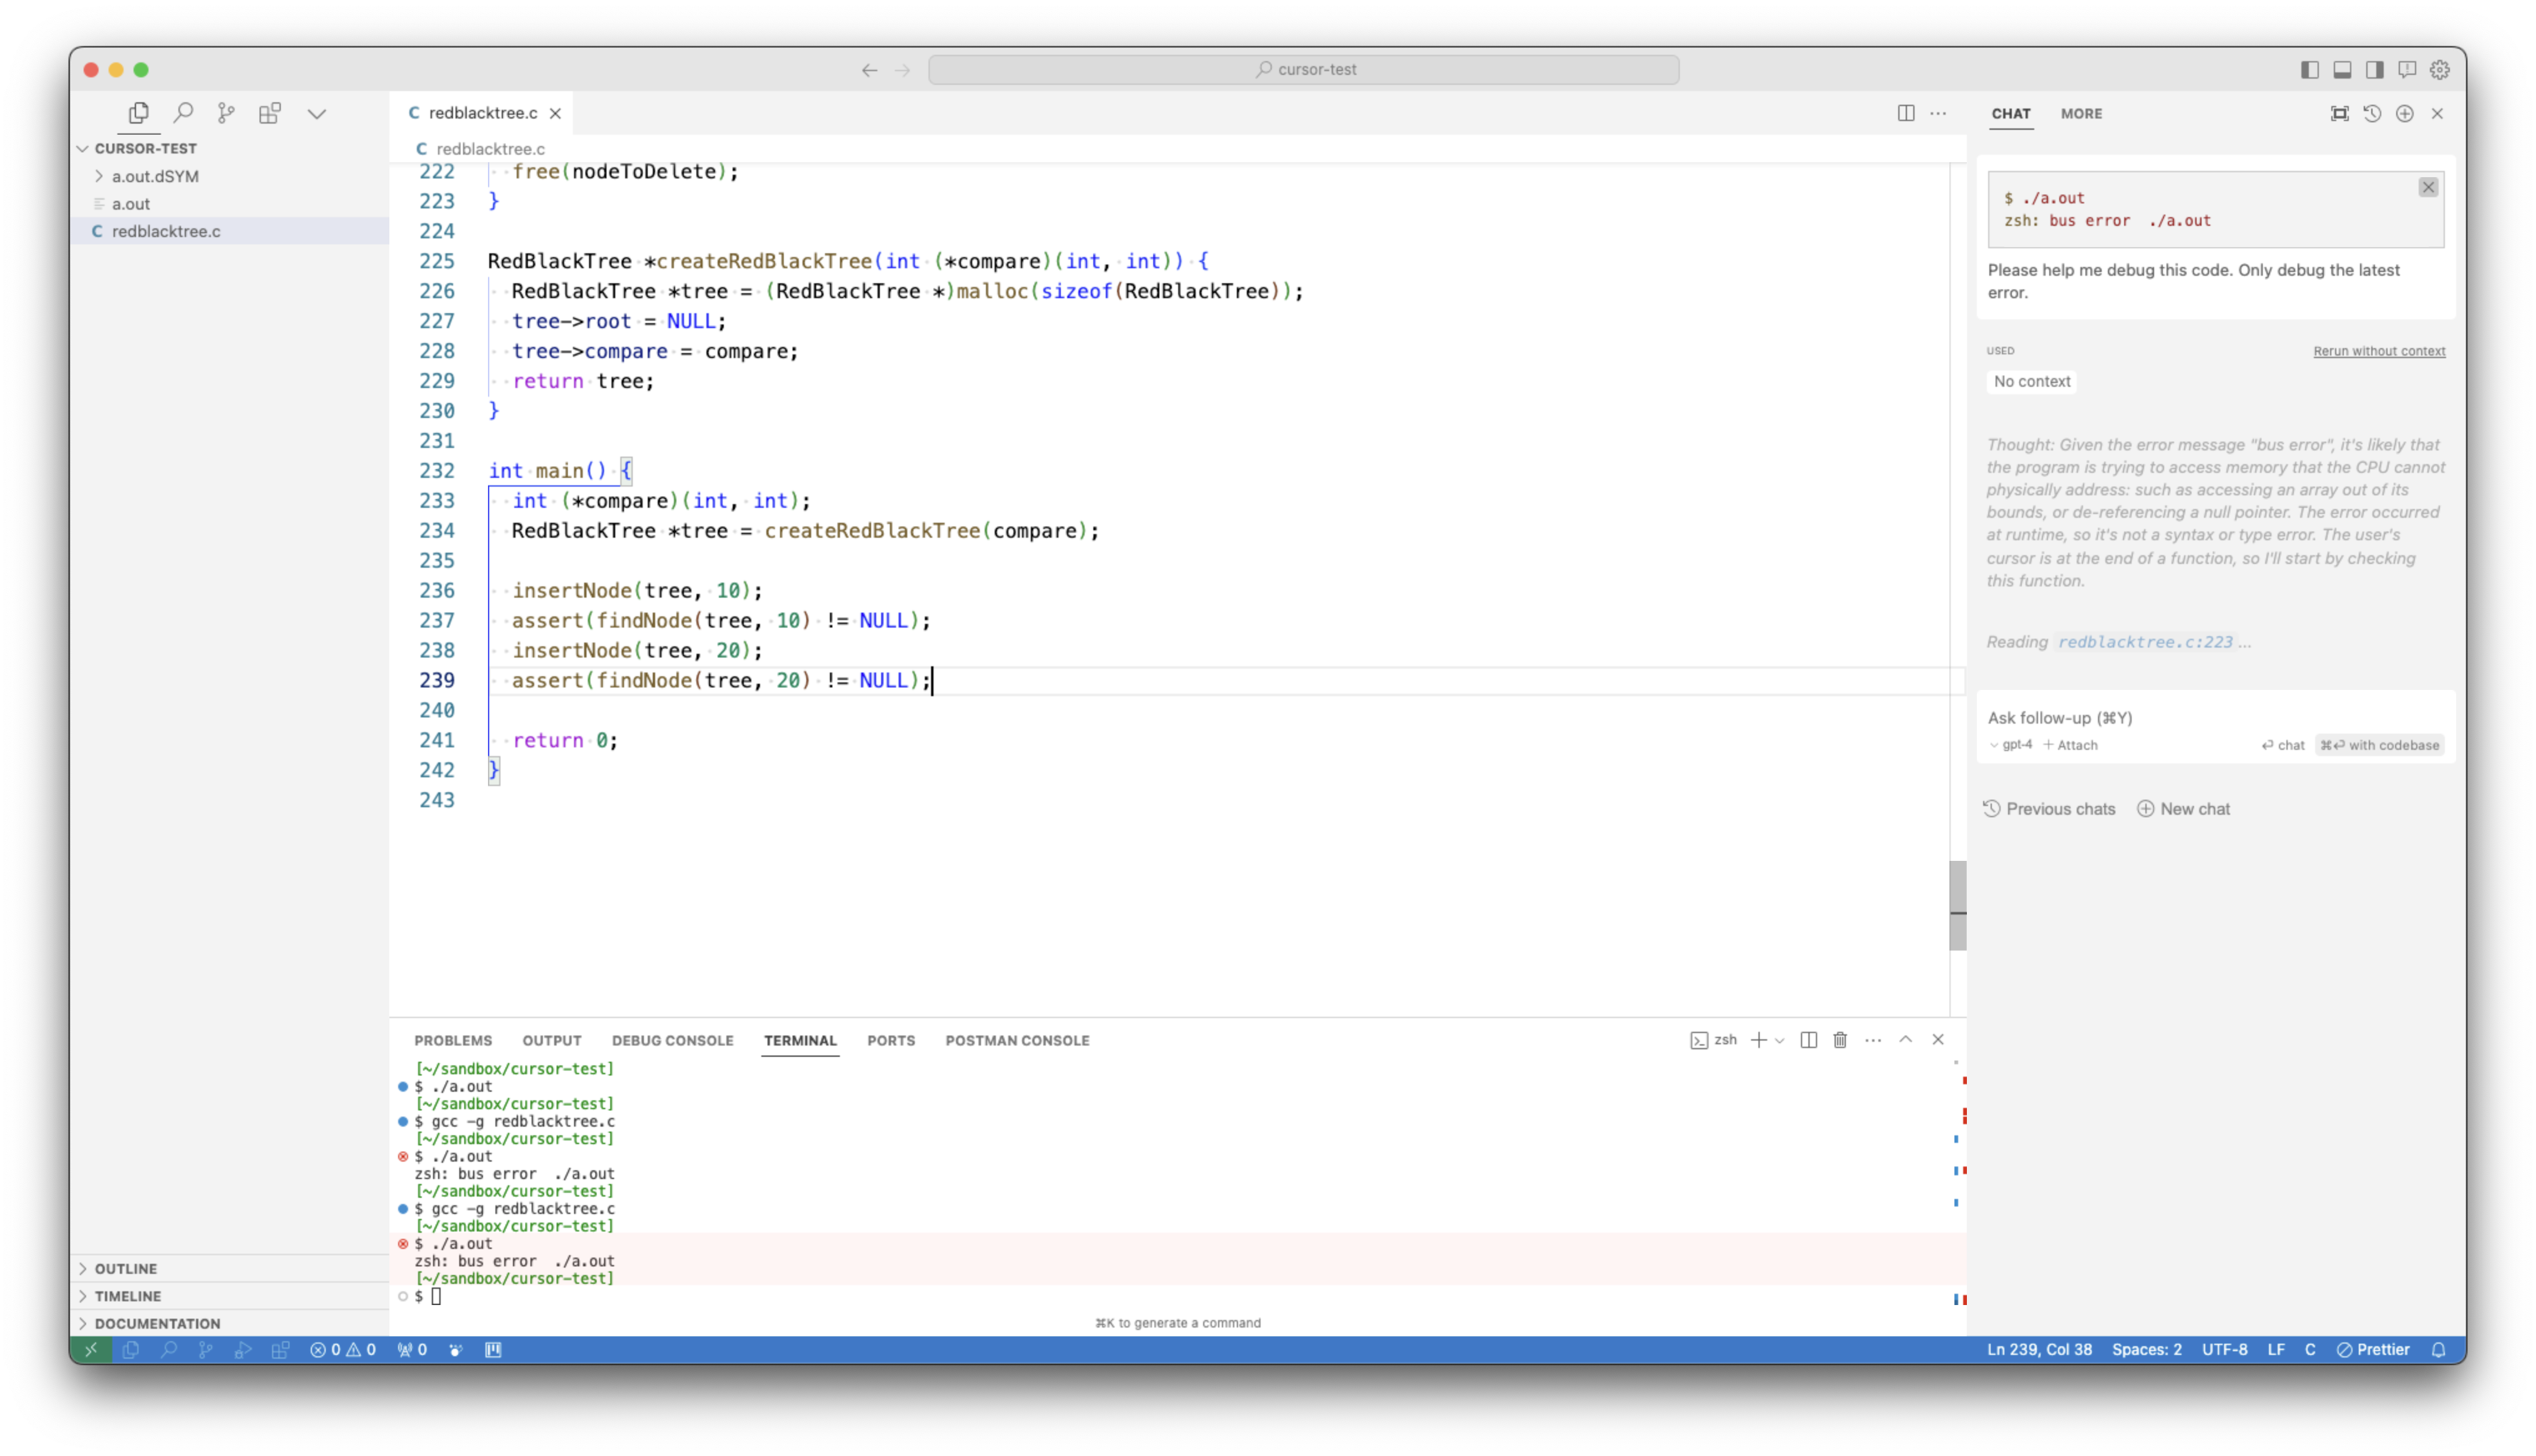Split the editor to the right
This screenshot has width=2536, height=1456.
[1906, 113]
